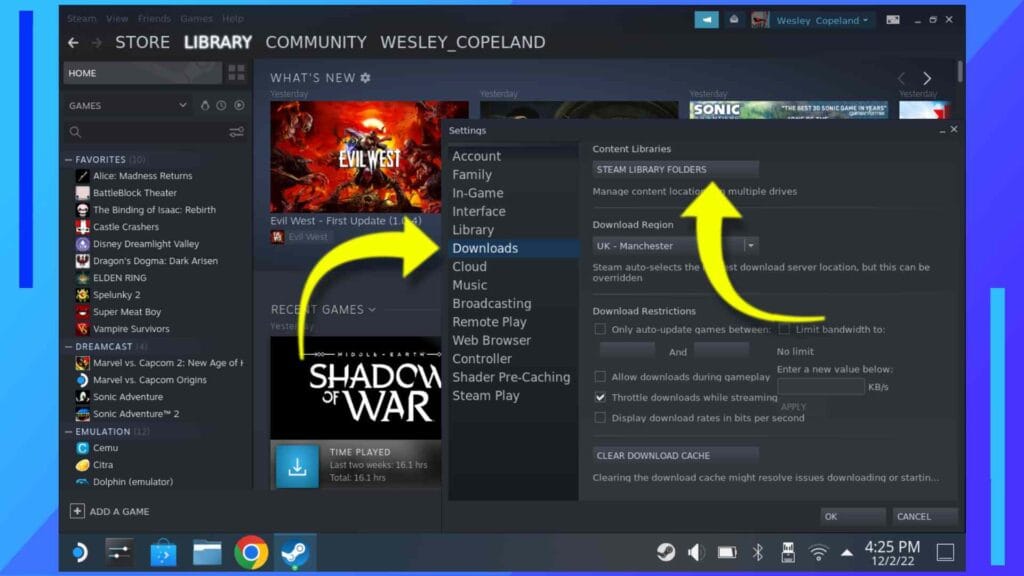Click the advanced filter icon beside search
1024x576 pixels.
point(237,132)
